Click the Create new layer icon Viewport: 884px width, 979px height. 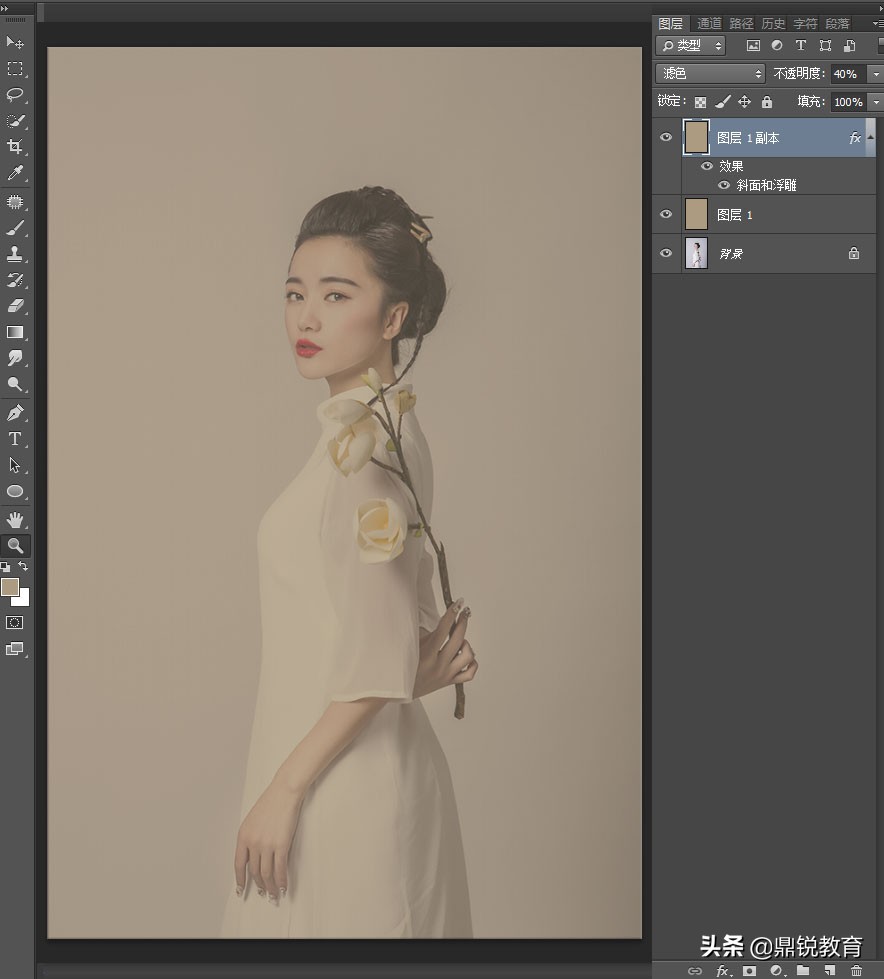(x=828, y=970)
